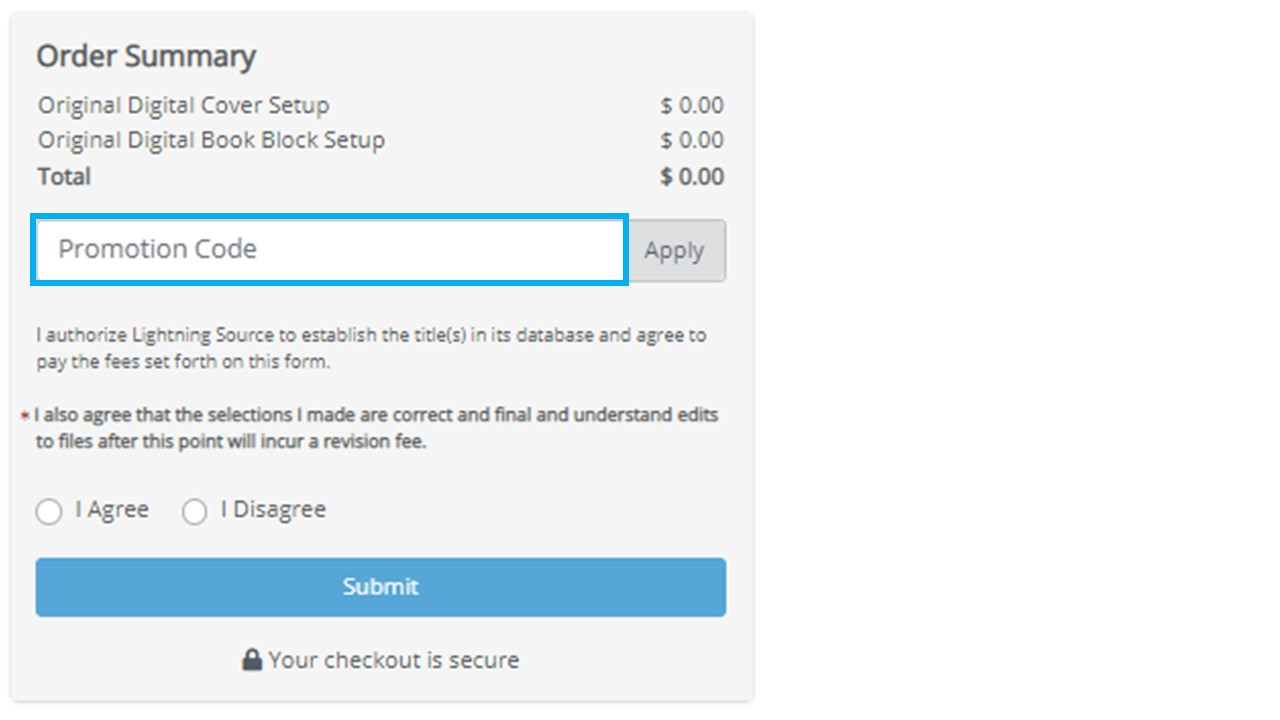
Task: Click the Order Summary heading
Action: tap(146, 56)
